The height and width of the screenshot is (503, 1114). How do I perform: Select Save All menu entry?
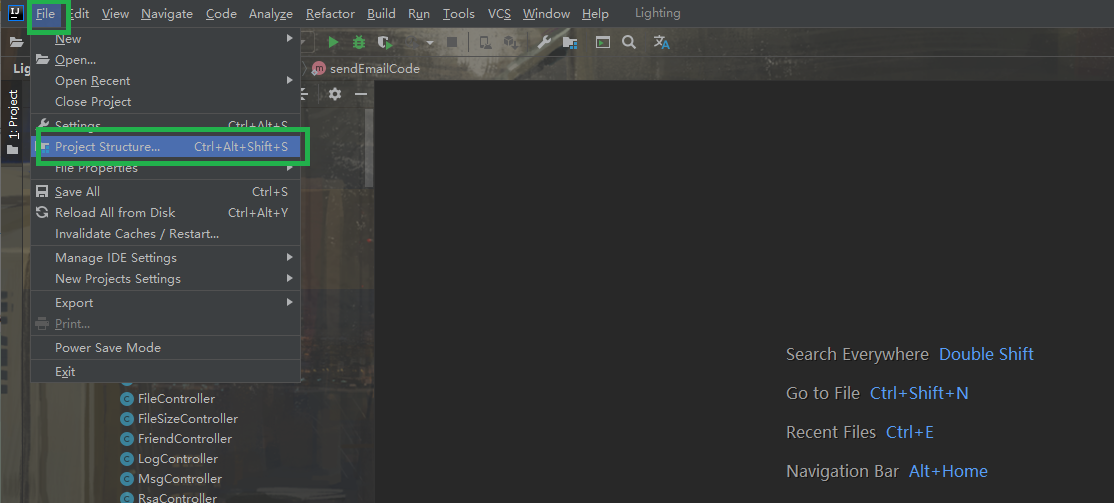coord(166,192)
